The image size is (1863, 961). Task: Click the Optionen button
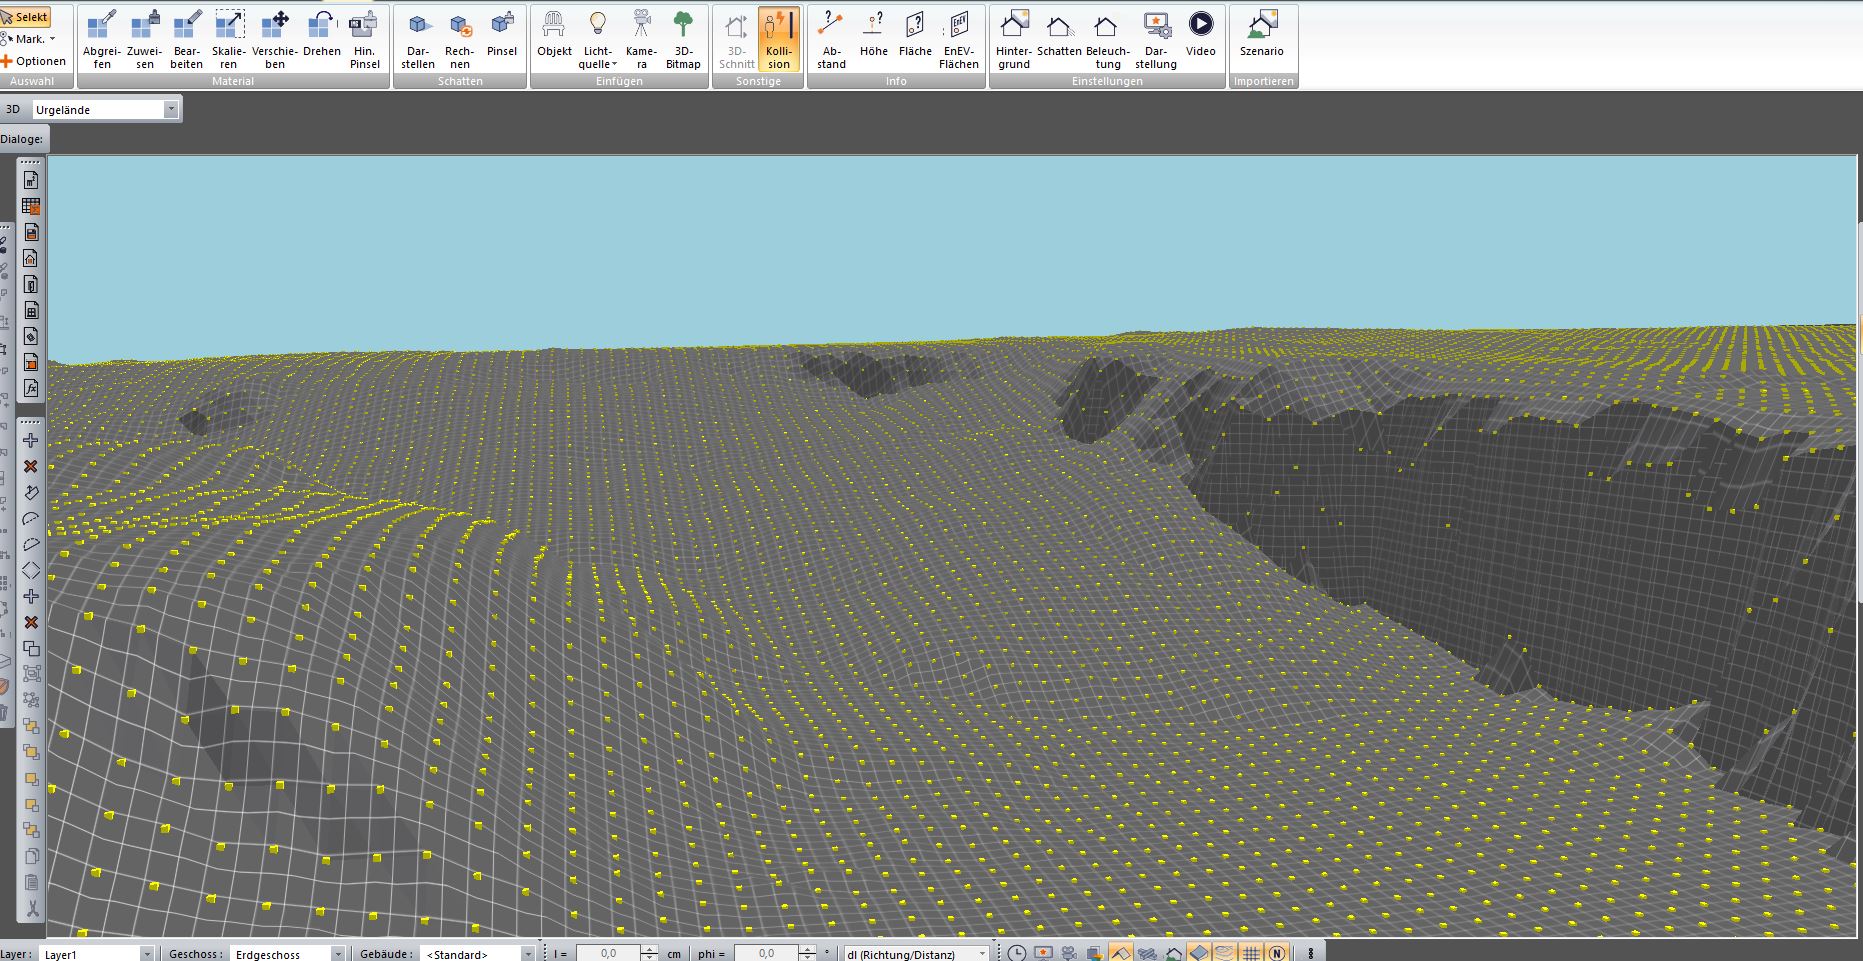point(34,61)
